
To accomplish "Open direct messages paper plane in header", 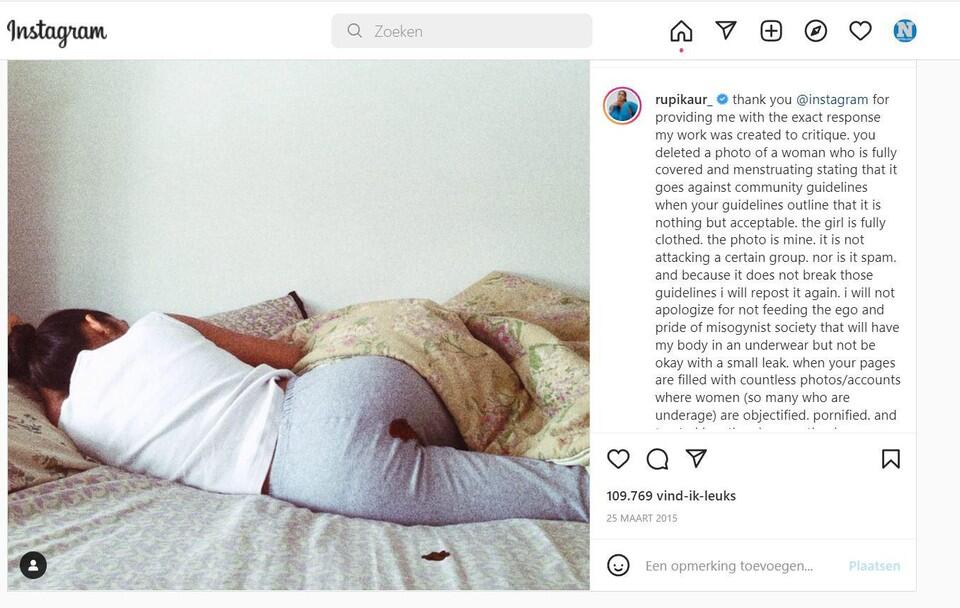I will [x=726, y=30].
